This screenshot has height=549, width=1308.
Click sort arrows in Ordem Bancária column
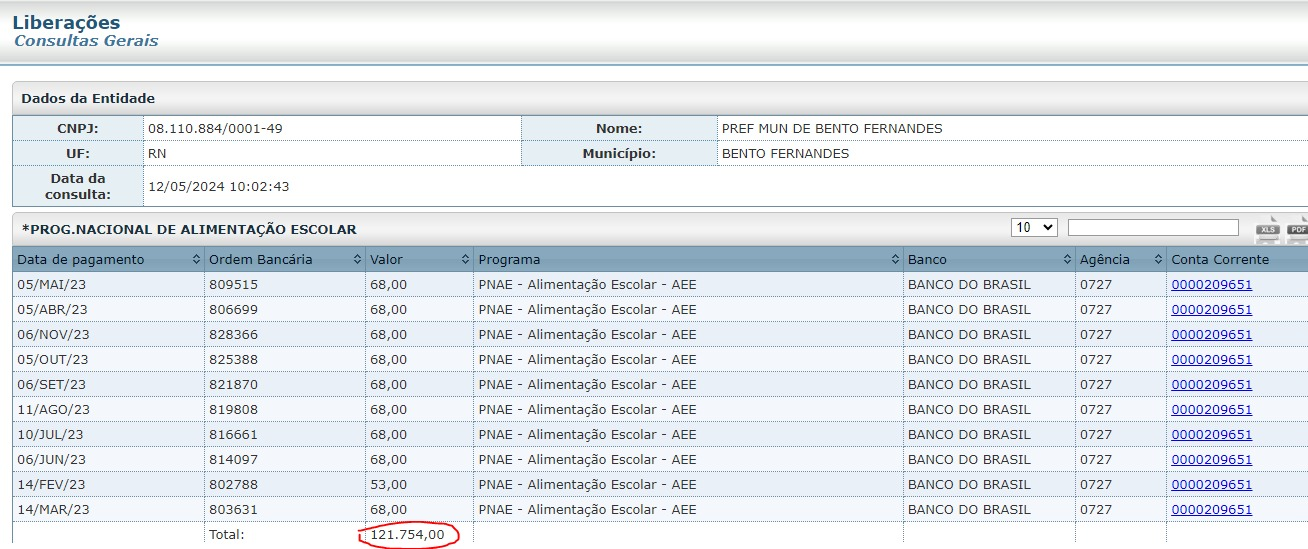click(357, 260)
